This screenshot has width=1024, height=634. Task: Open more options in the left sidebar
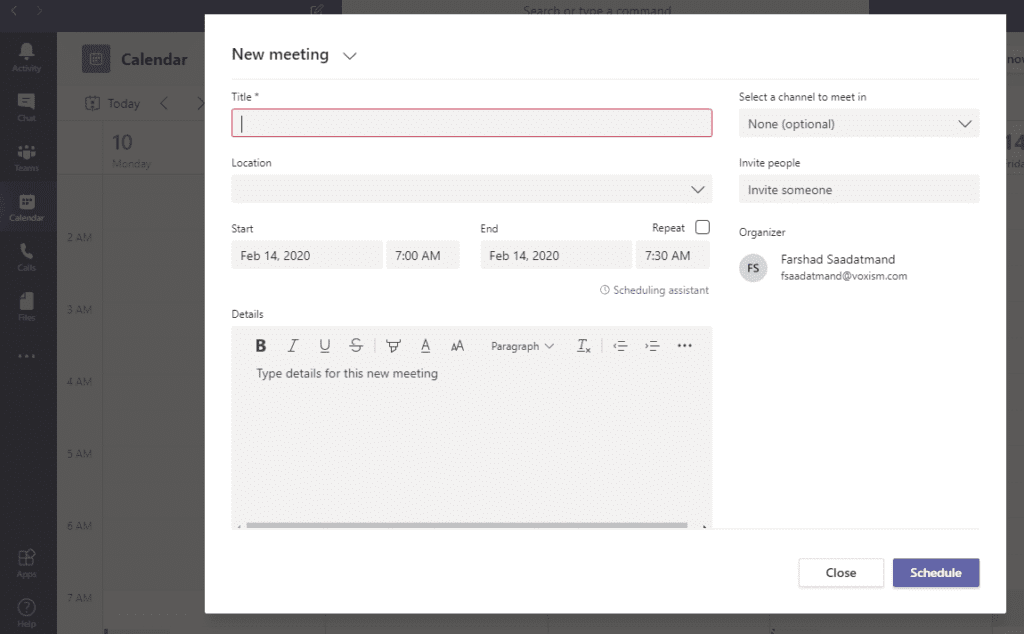(x=27, y=355)
